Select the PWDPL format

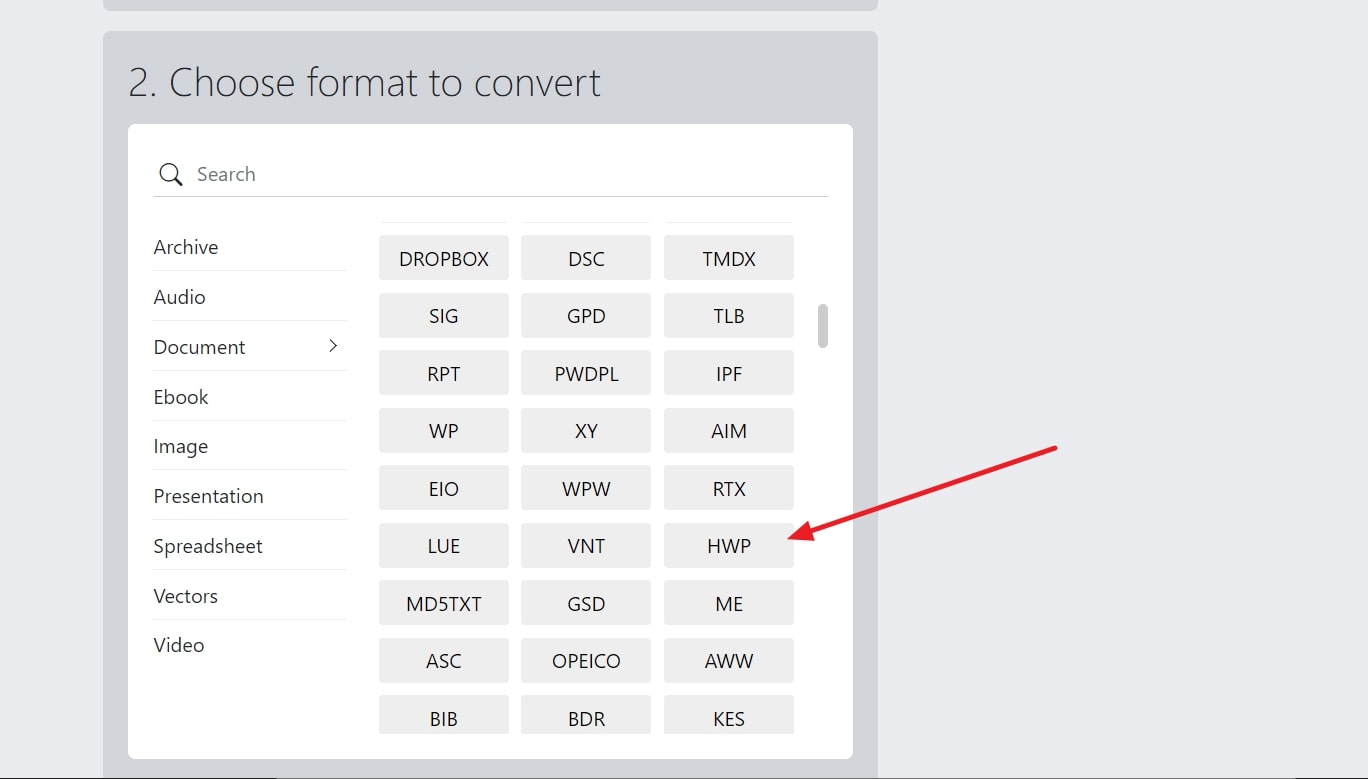click(585, 372)
